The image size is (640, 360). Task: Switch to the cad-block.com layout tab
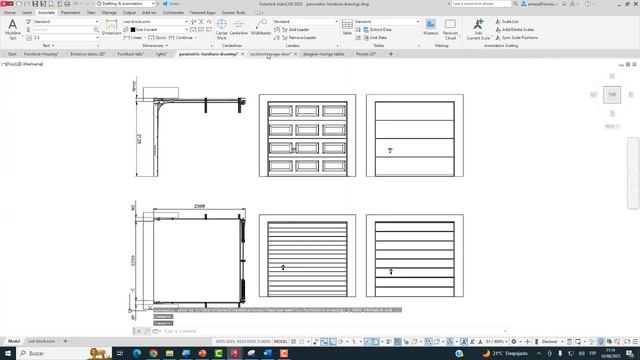coord(41,341)
